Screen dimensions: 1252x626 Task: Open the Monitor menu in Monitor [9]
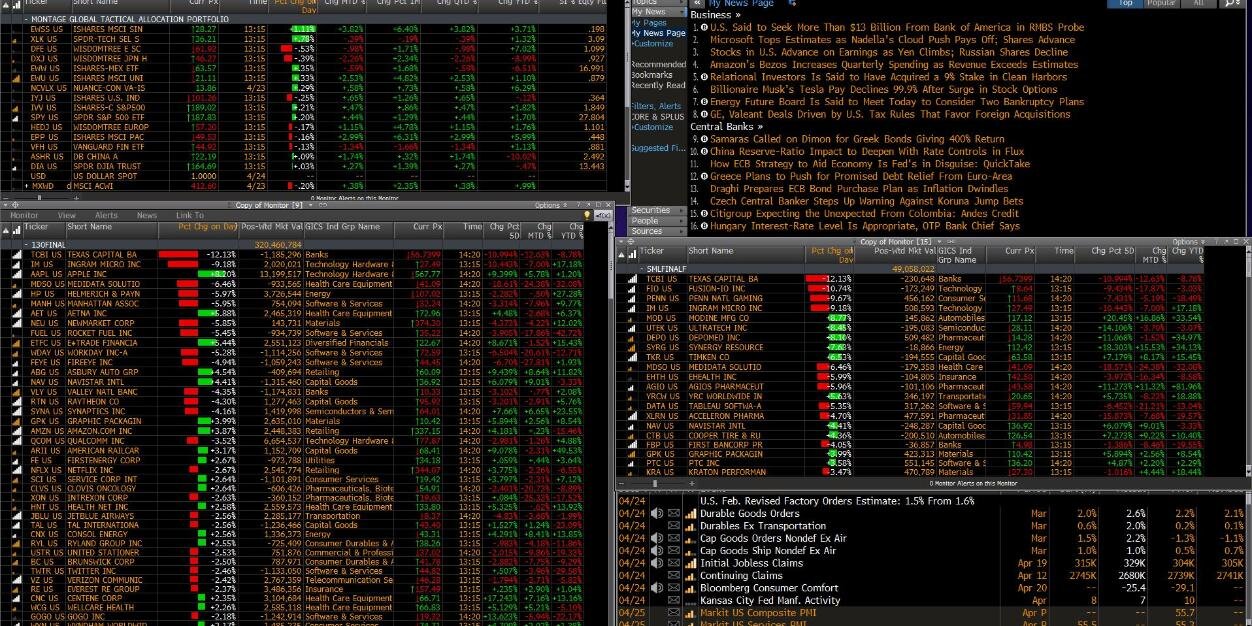[24, 215]
